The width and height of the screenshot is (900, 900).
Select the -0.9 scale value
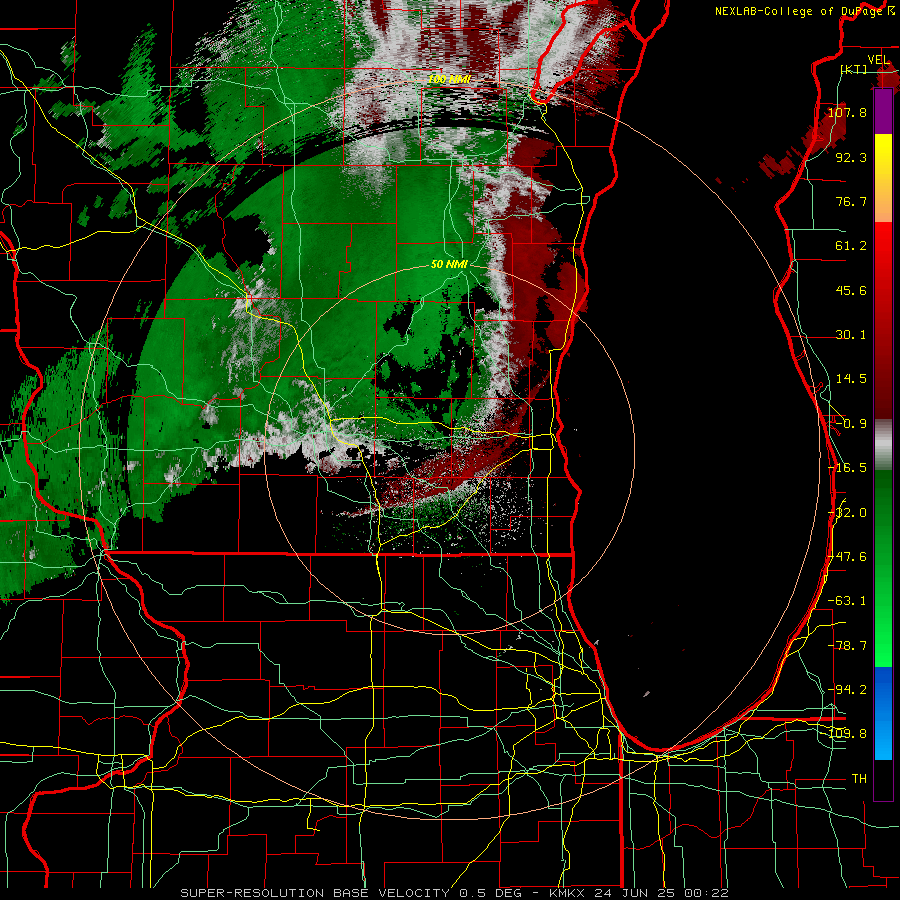851,424
